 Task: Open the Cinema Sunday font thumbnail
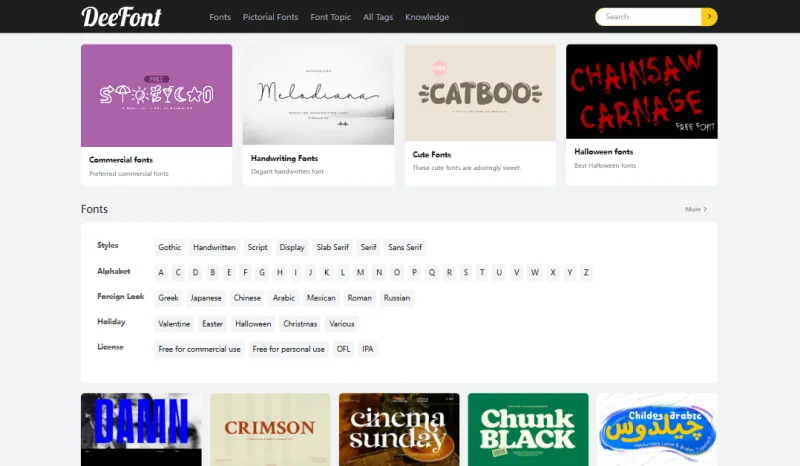pos(399,429)
